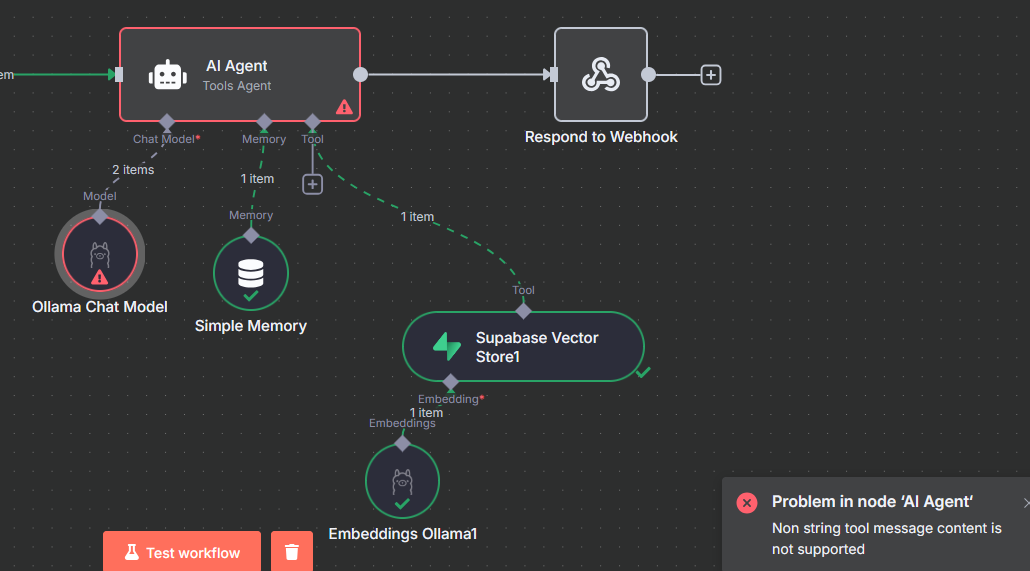Delete executions with the trash icon button
The width and height of the screenshot is (1030, 571).
pos(292,551)
